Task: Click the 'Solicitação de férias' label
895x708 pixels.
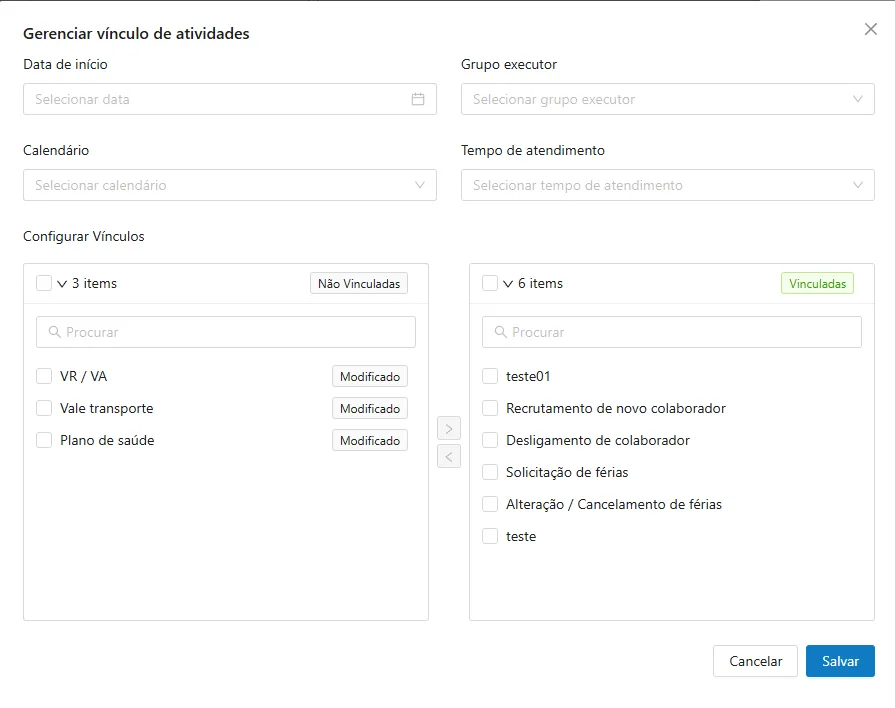Action: point(567,472)
